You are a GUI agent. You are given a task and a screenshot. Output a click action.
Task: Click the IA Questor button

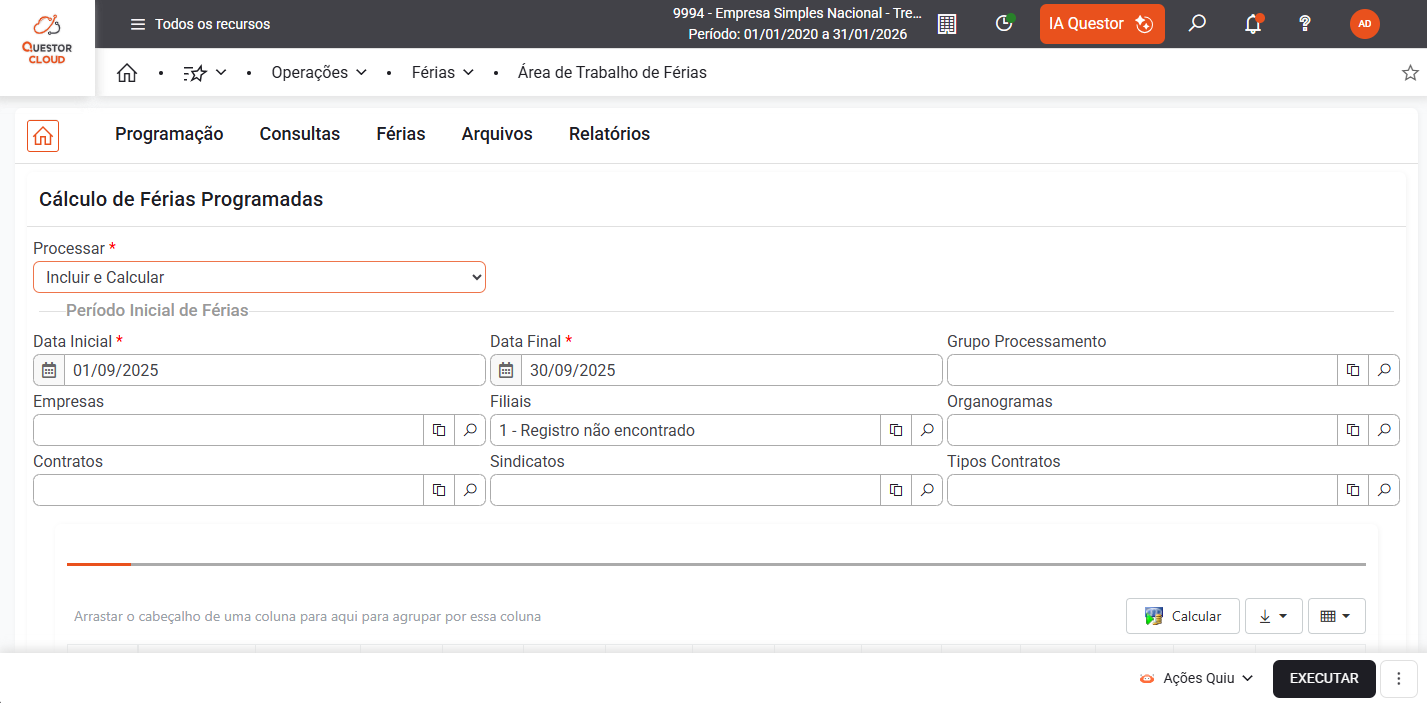(1101, 24)
